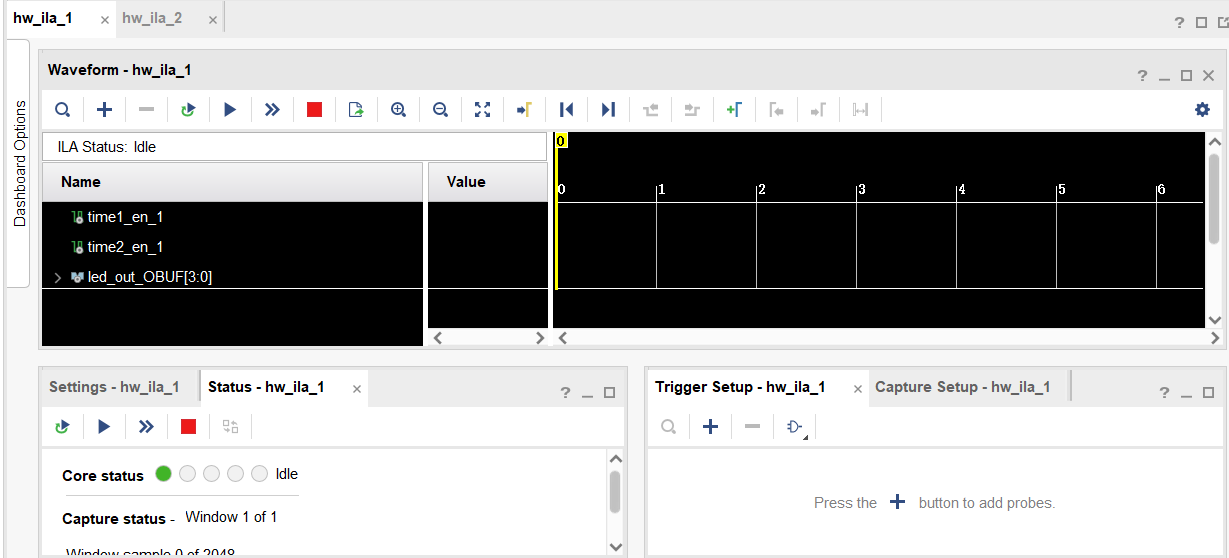
Task: Run trigger immediate in Status panel
Action: [x=146, y=427]
